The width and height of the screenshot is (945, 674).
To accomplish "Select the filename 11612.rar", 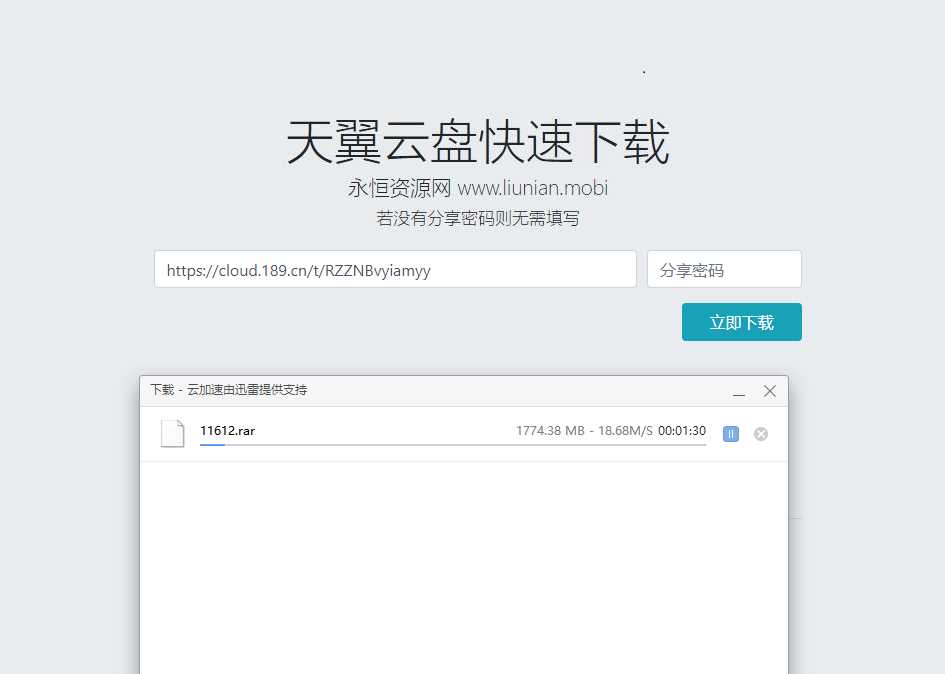I will tap(226, 430).
